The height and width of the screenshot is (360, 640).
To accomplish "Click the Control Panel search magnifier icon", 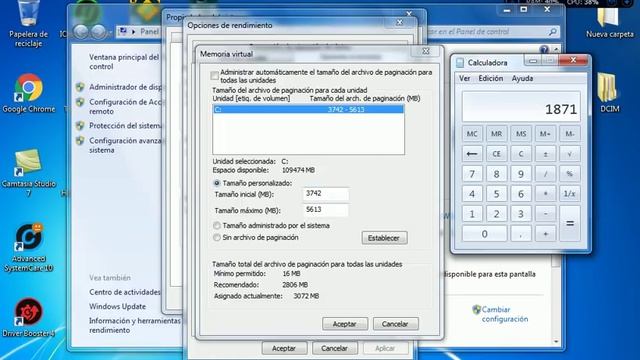I will (x=552, y=31).
